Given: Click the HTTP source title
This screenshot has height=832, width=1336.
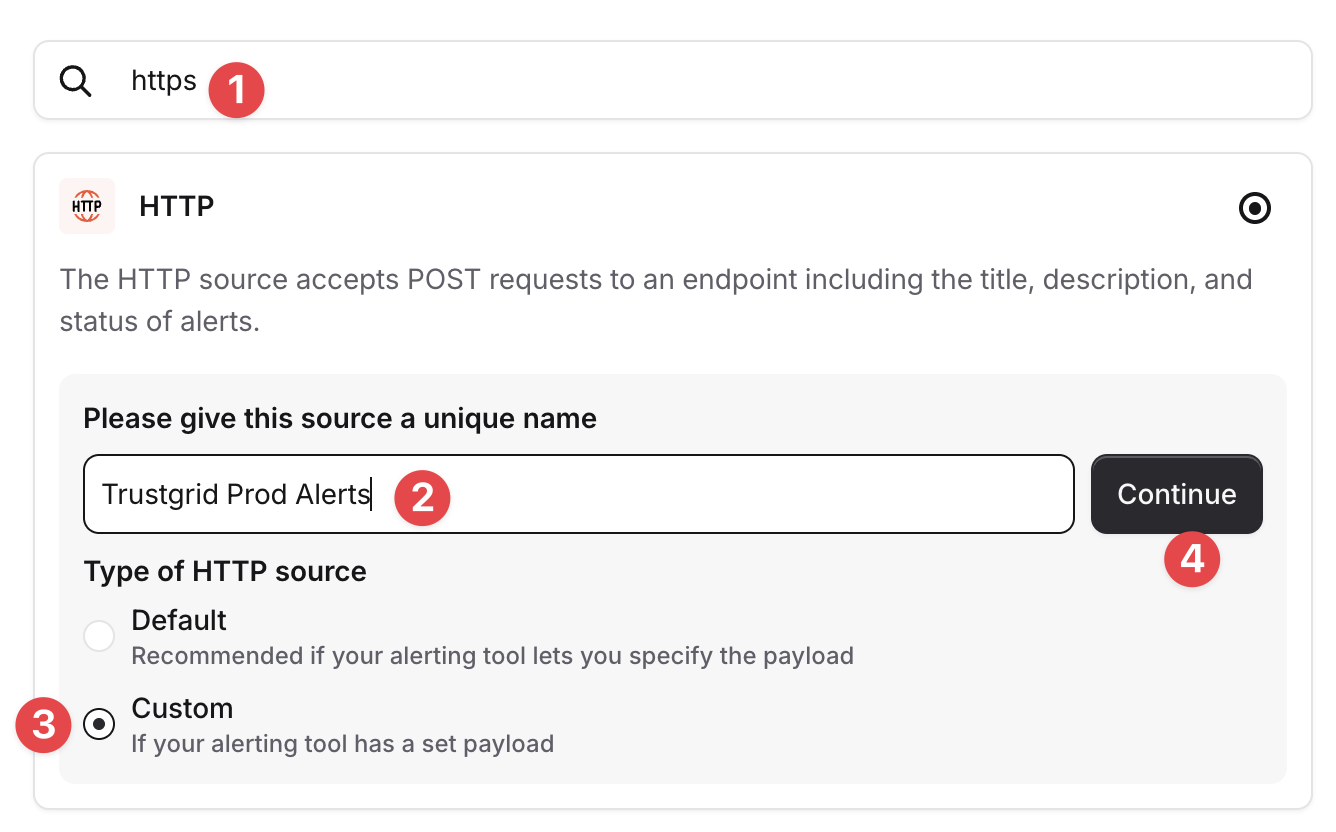Looking at the screenshot, I should pos(177,207).
